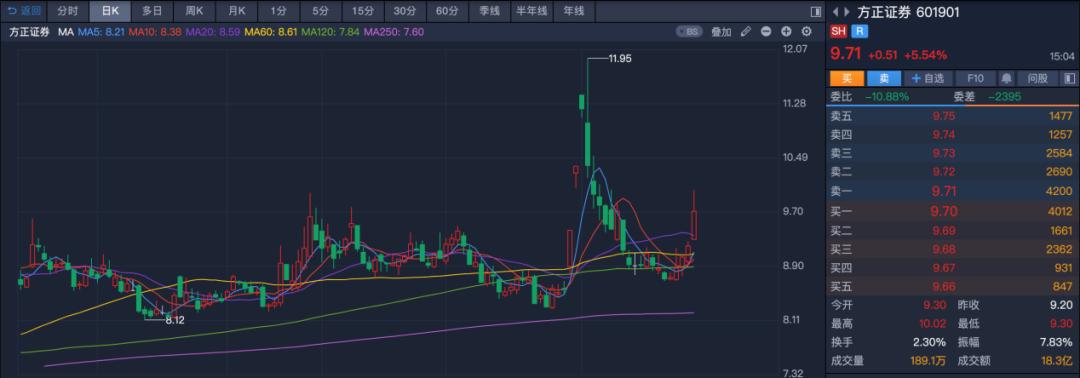Select the 5分 period tab
This screenshot has height=378, width=1080.
tap(320, 11)
